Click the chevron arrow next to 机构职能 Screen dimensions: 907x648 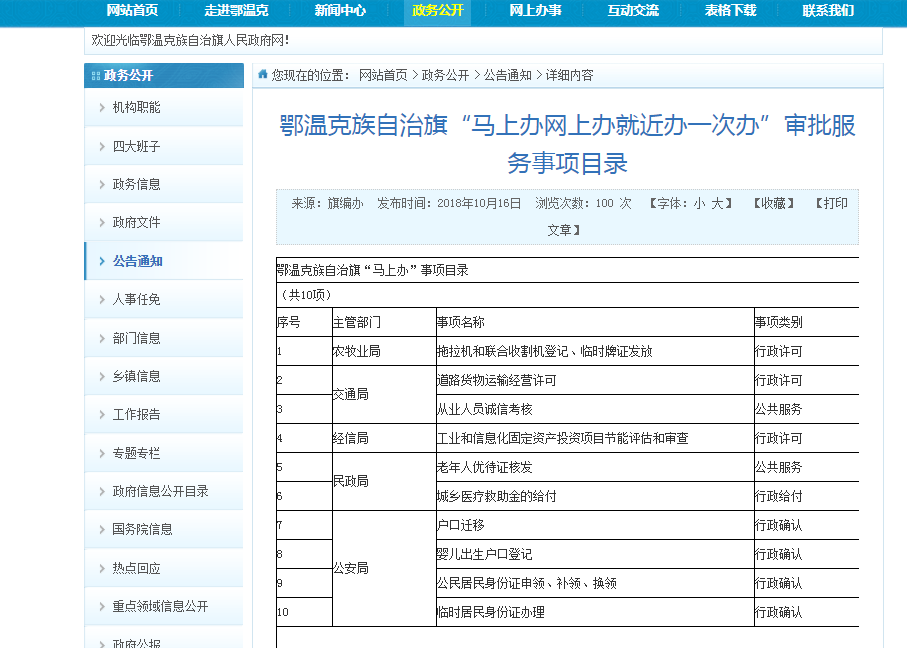[x=101, y=108]
